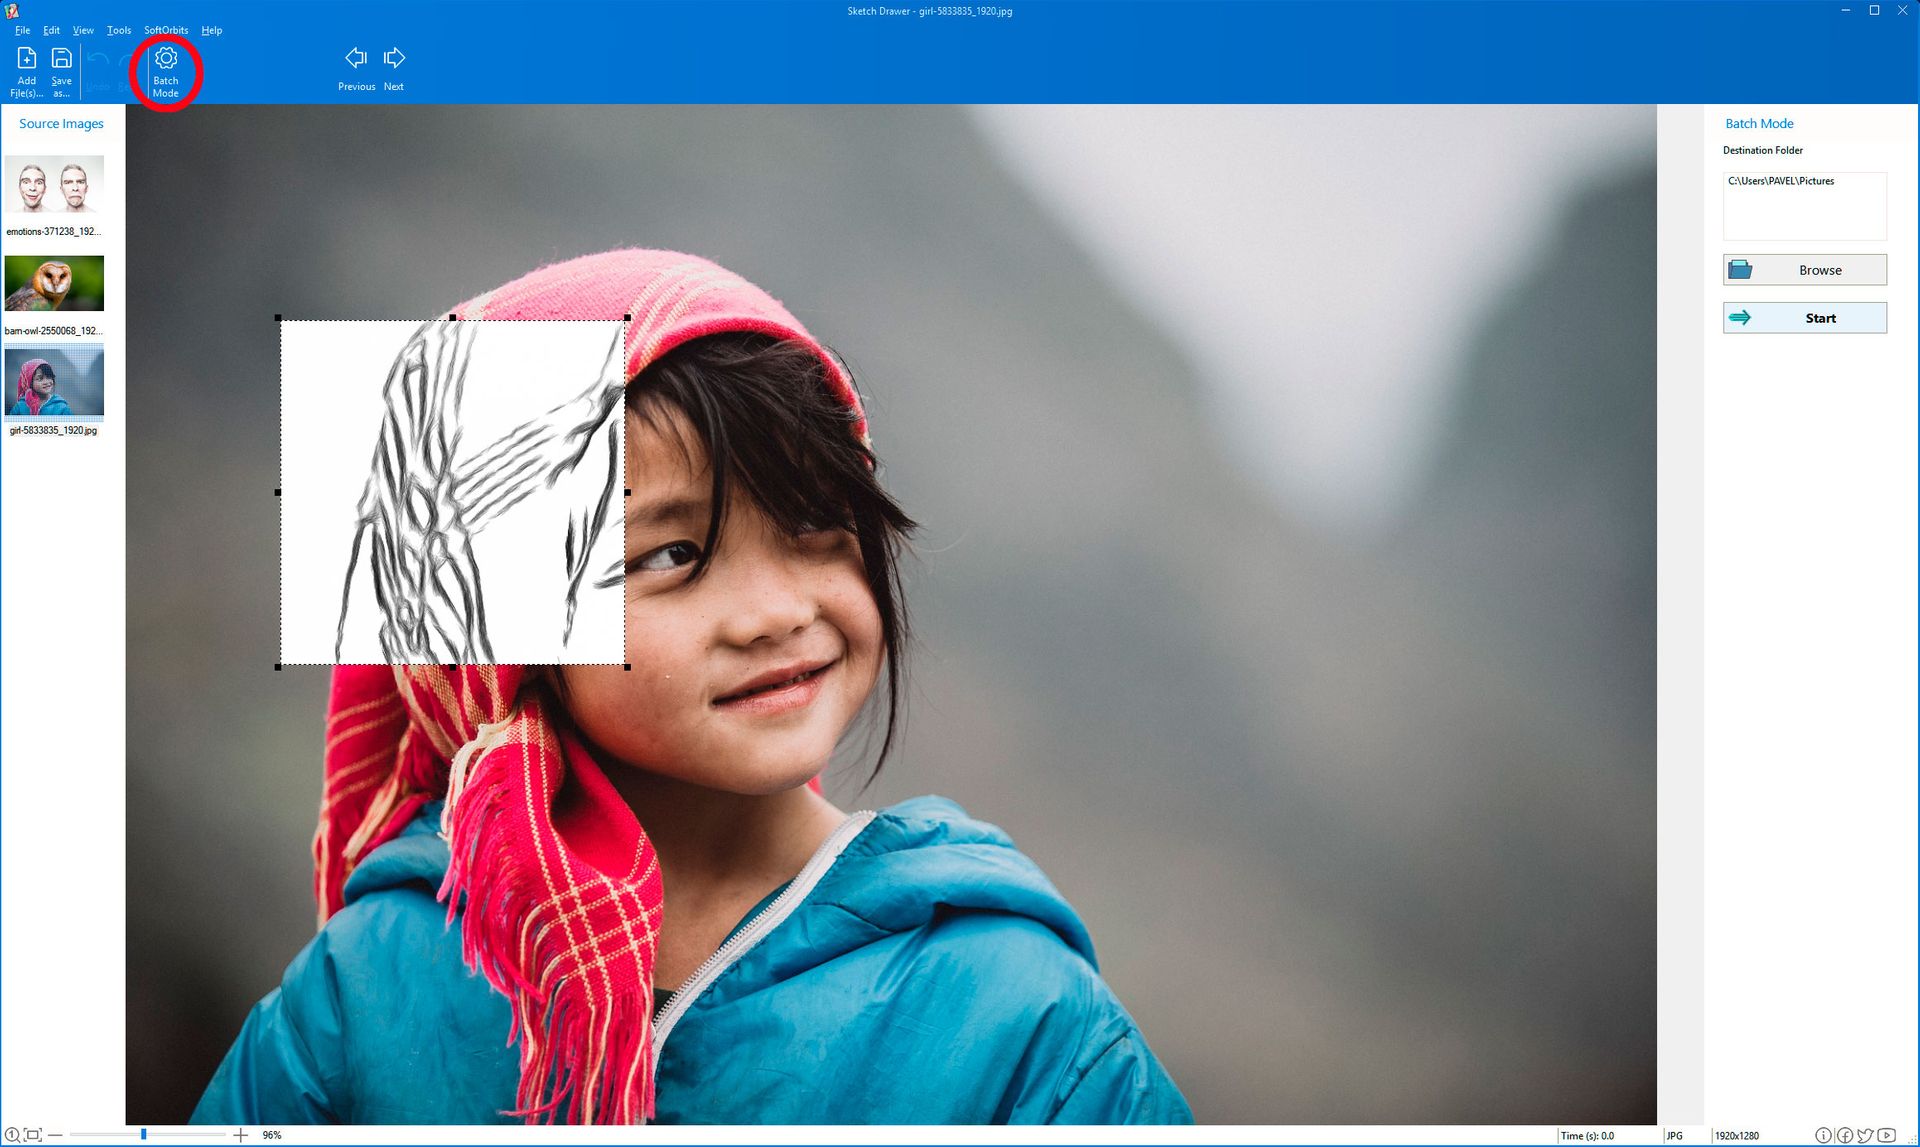Click Browse to choose a destination folder

pos(1804,269)
